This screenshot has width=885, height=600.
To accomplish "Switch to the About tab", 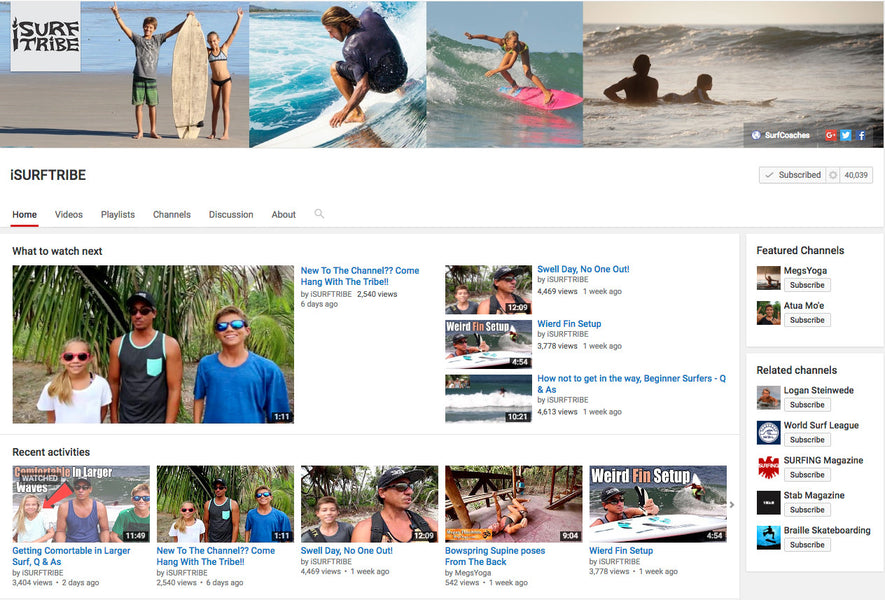I will tap(283, 214).
